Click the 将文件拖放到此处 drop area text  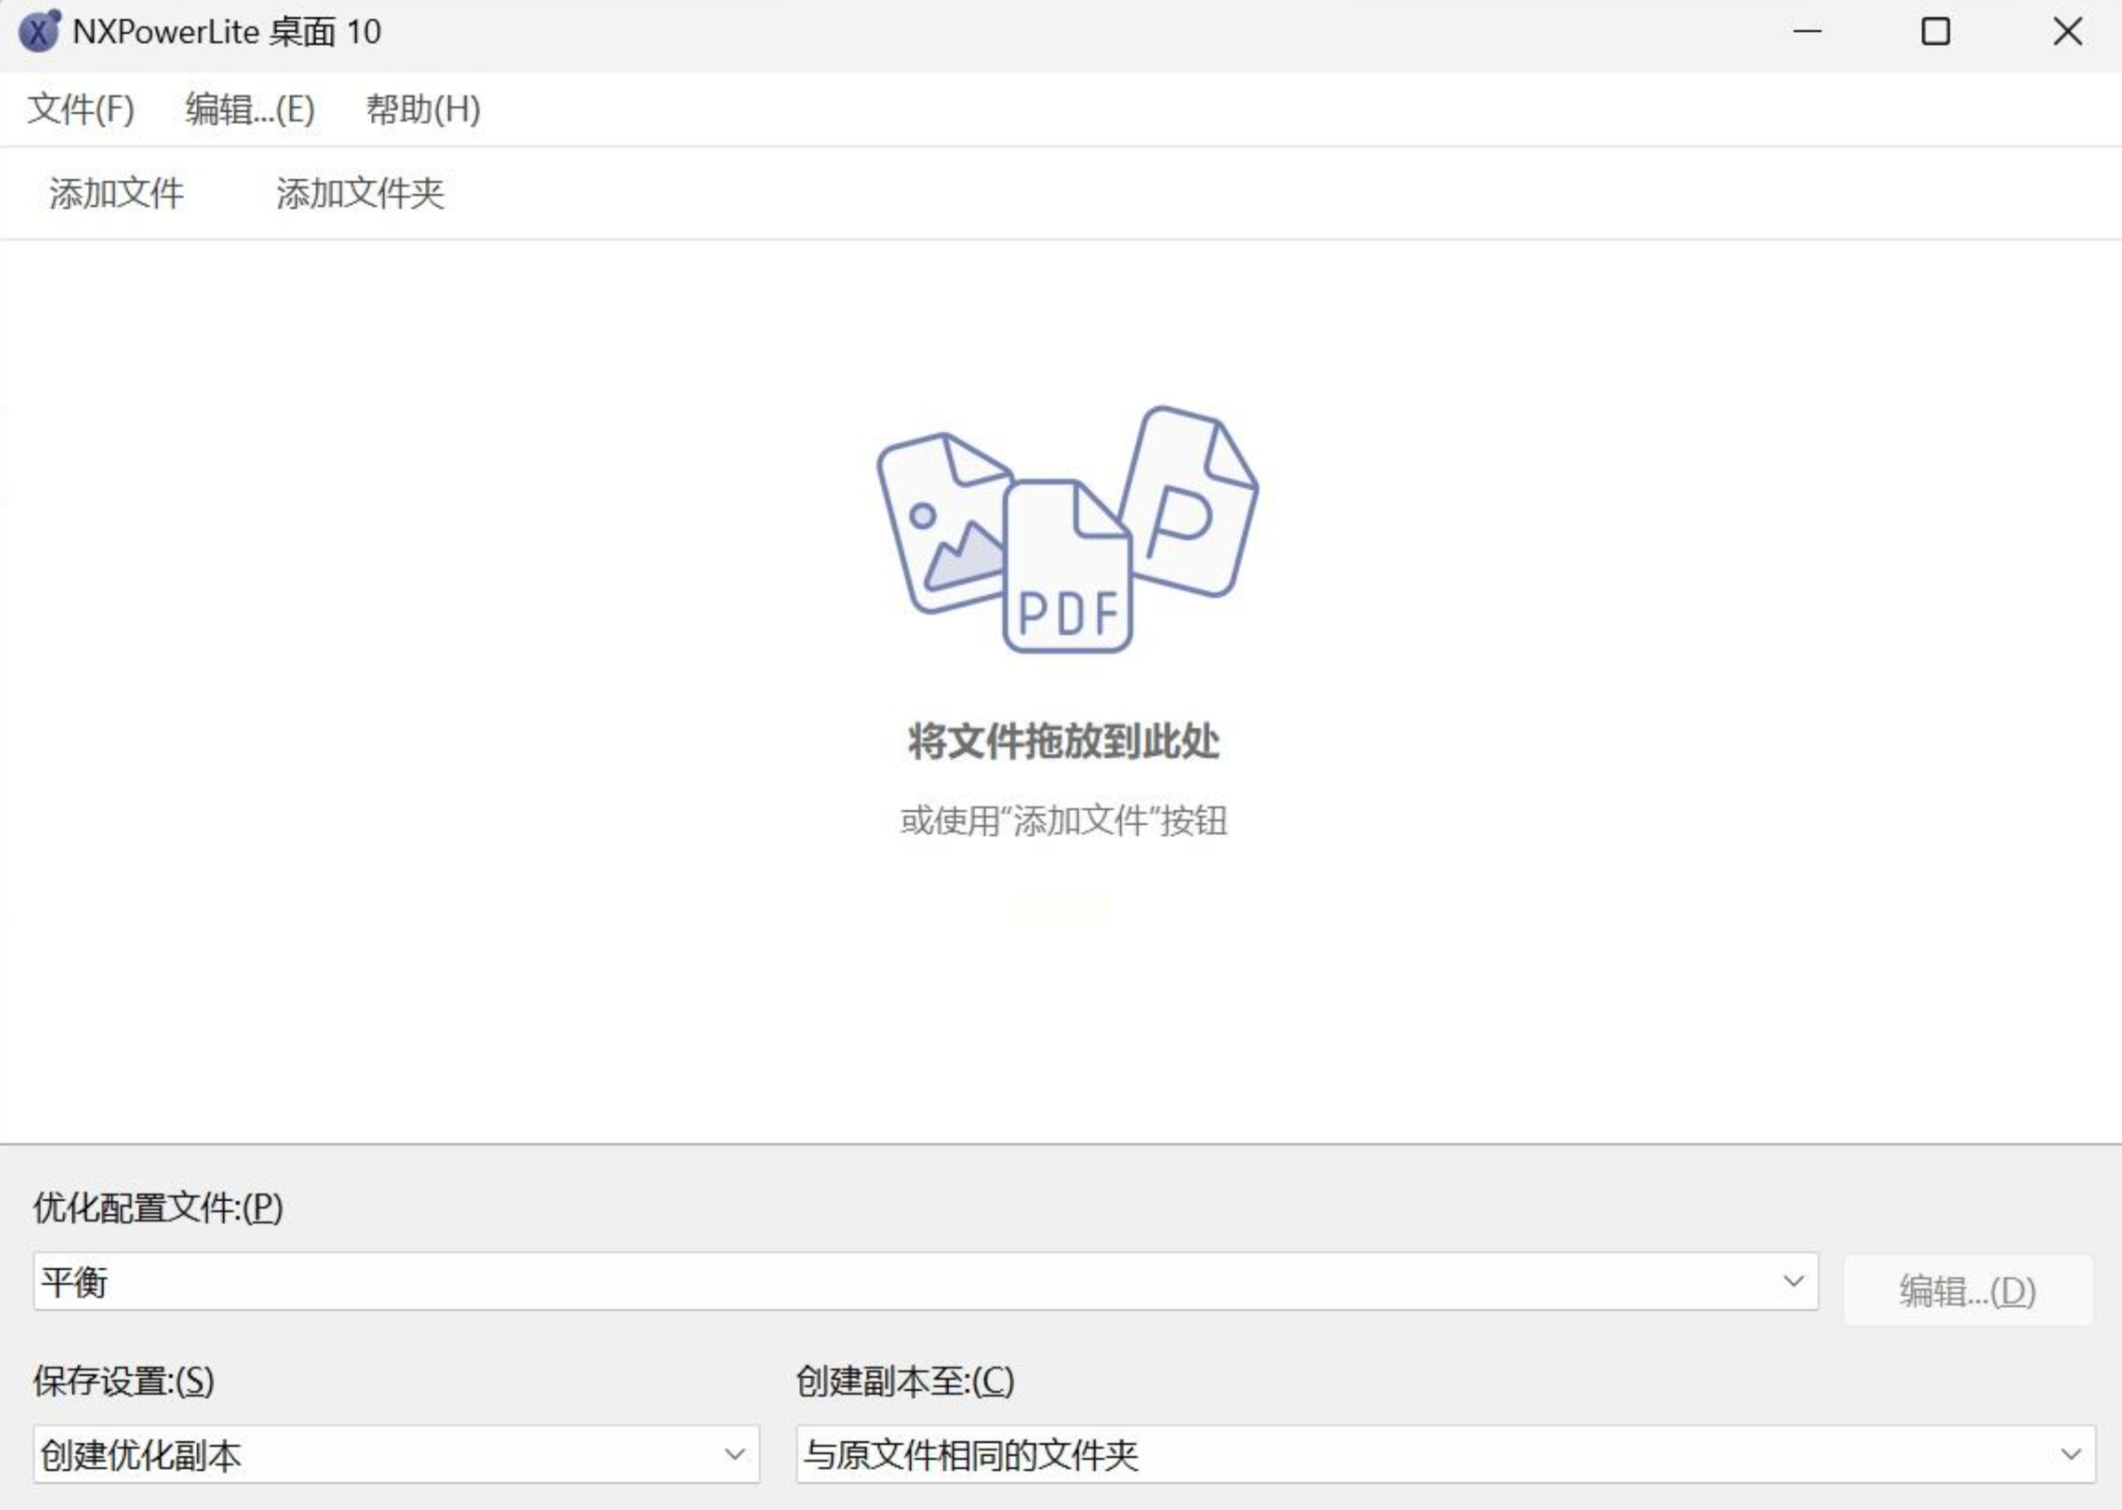pyautogui.click(x=1063, y=742)
